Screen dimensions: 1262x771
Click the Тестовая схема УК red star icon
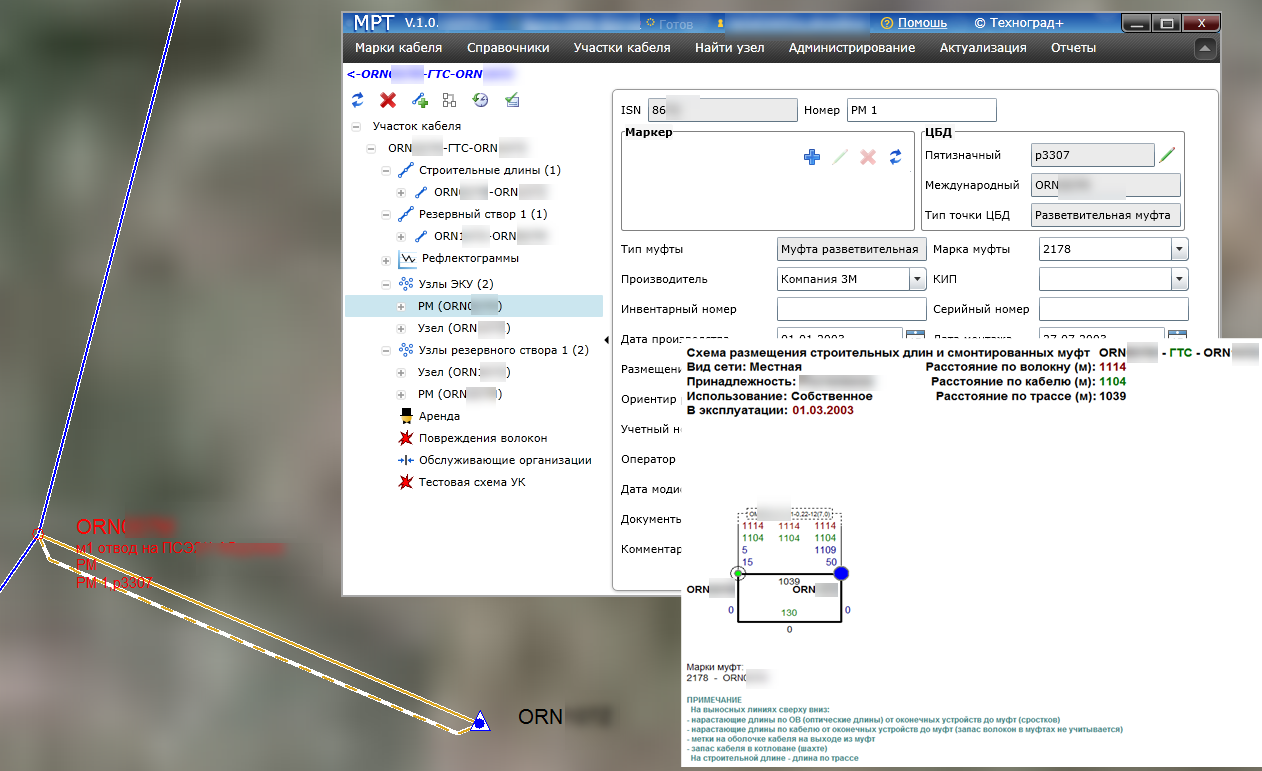[406, 482]
